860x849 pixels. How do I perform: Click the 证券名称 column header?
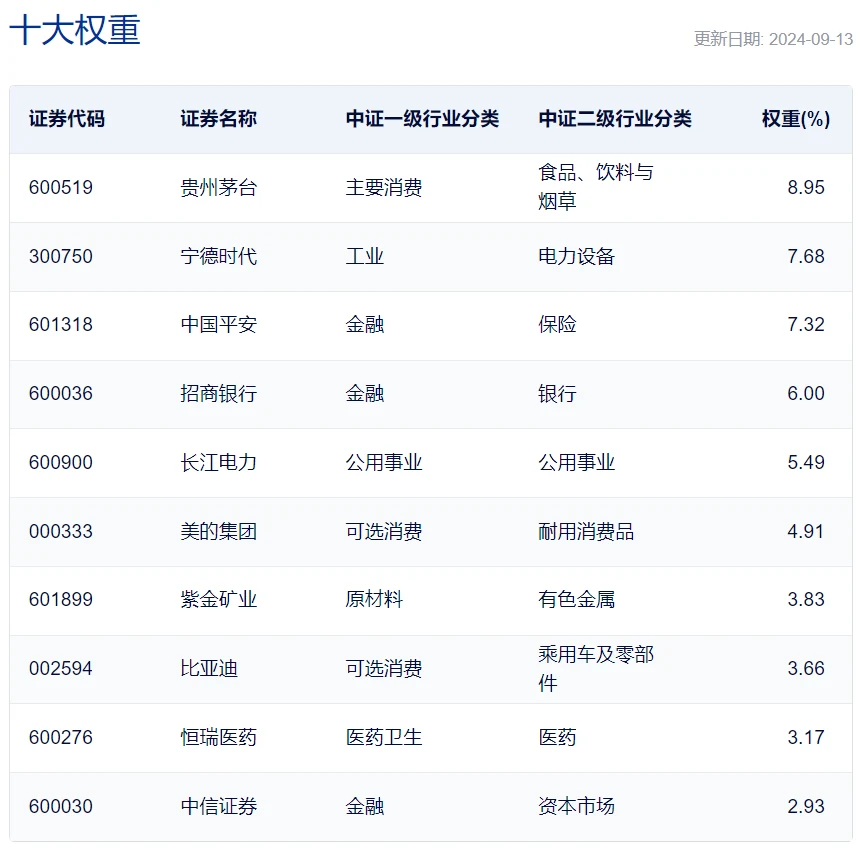coord(219,119)
